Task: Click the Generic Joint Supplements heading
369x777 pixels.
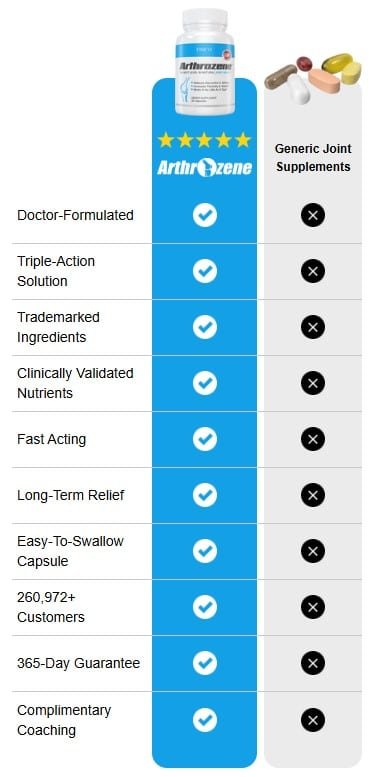Action: (x=313, y=157)
